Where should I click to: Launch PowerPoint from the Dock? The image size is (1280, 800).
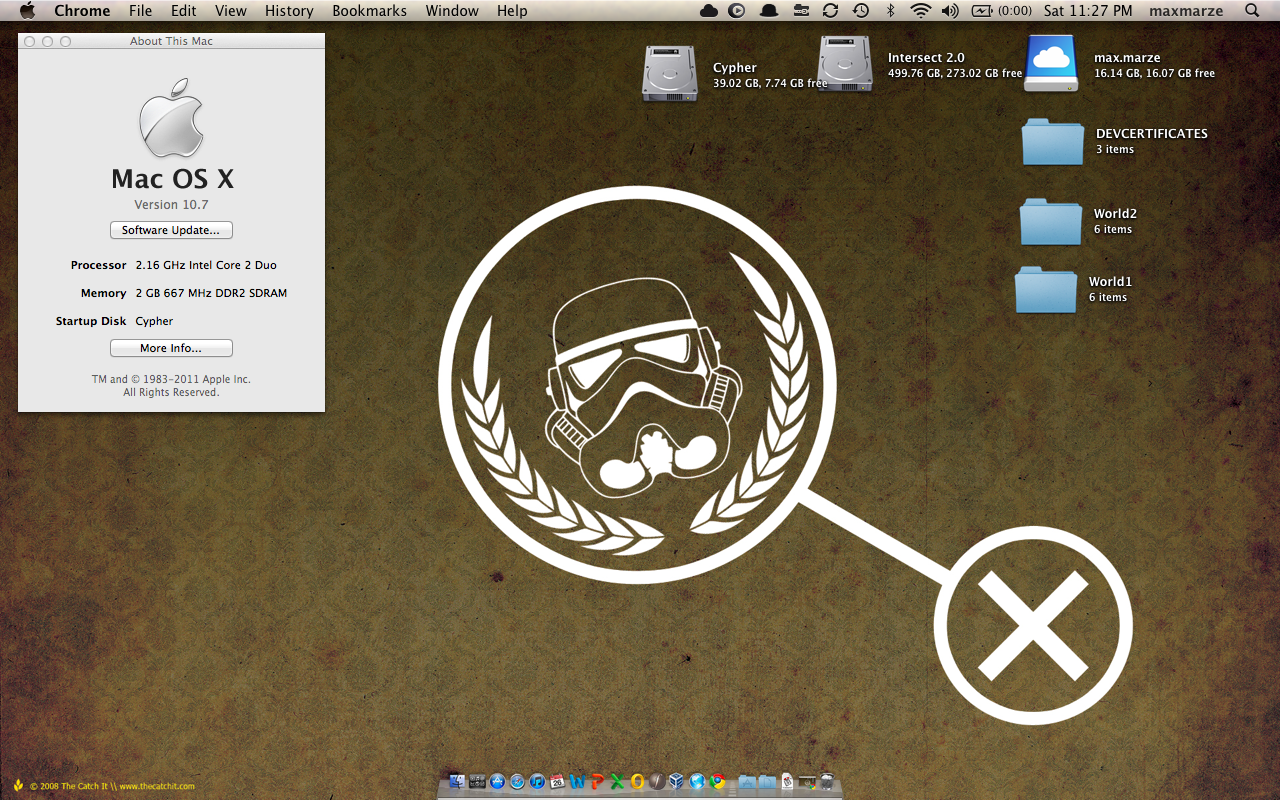[597, 781]
